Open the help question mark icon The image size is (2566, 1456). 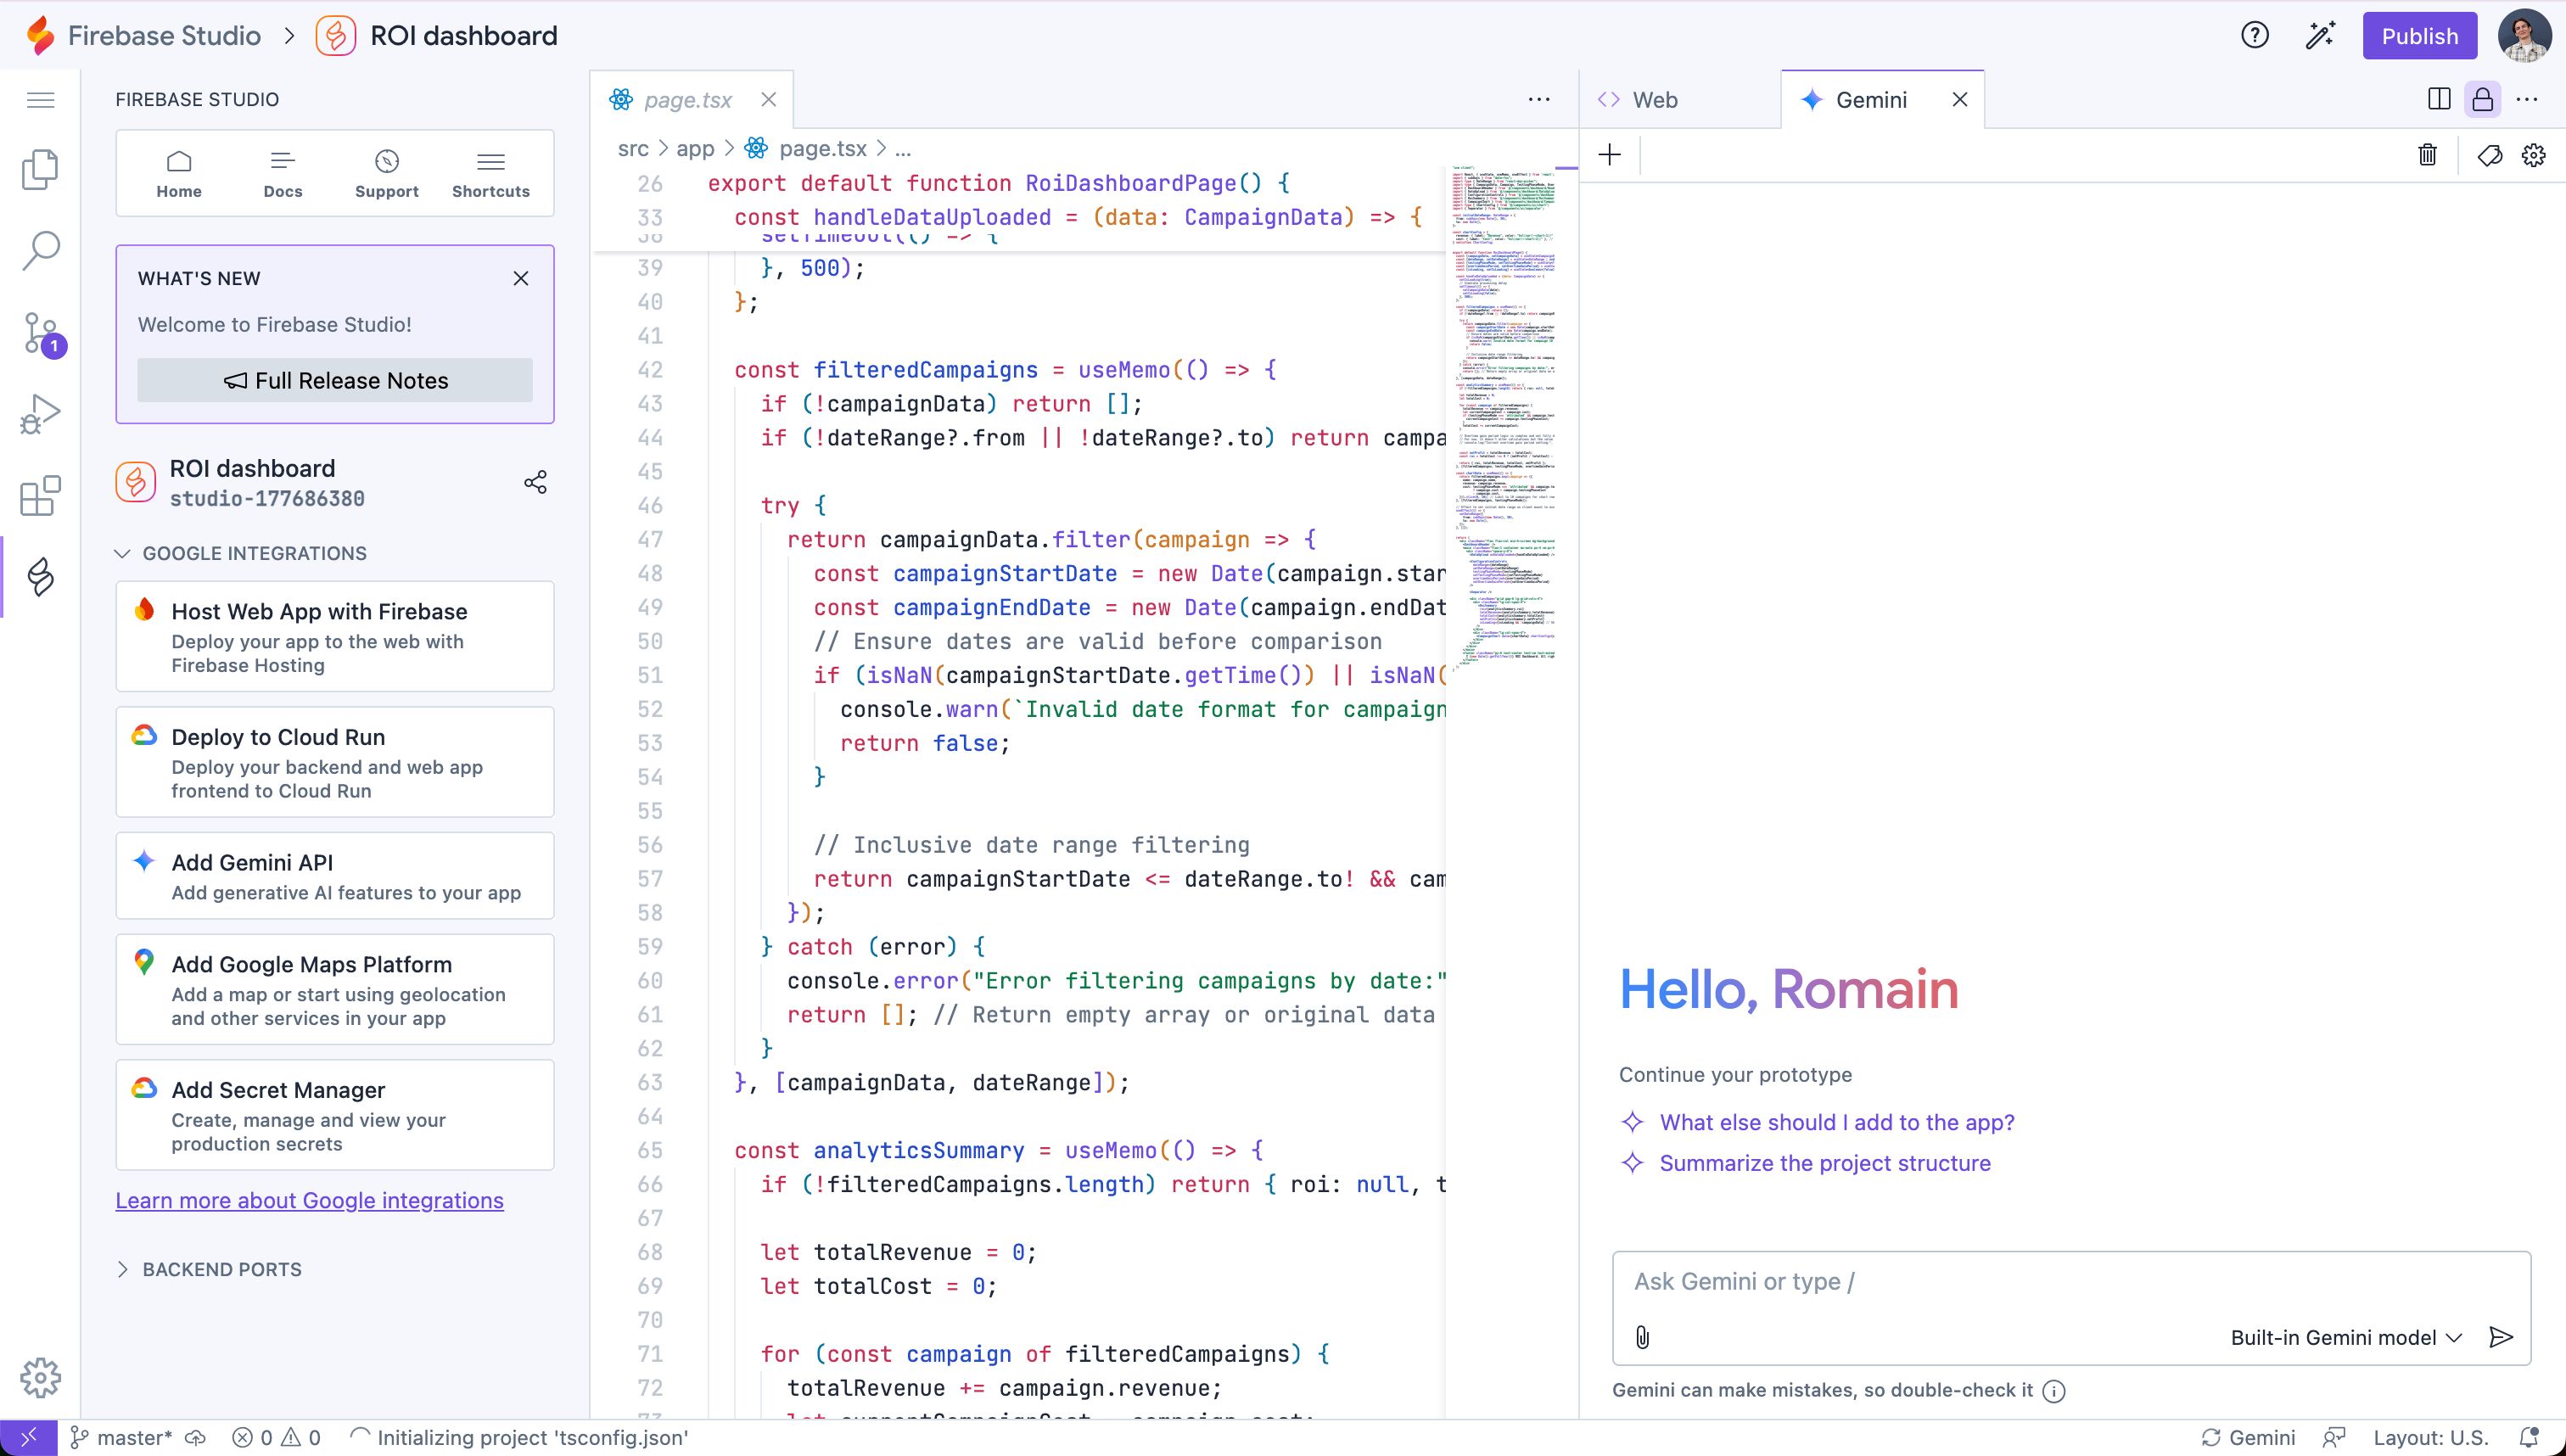tap(2255, 35)
